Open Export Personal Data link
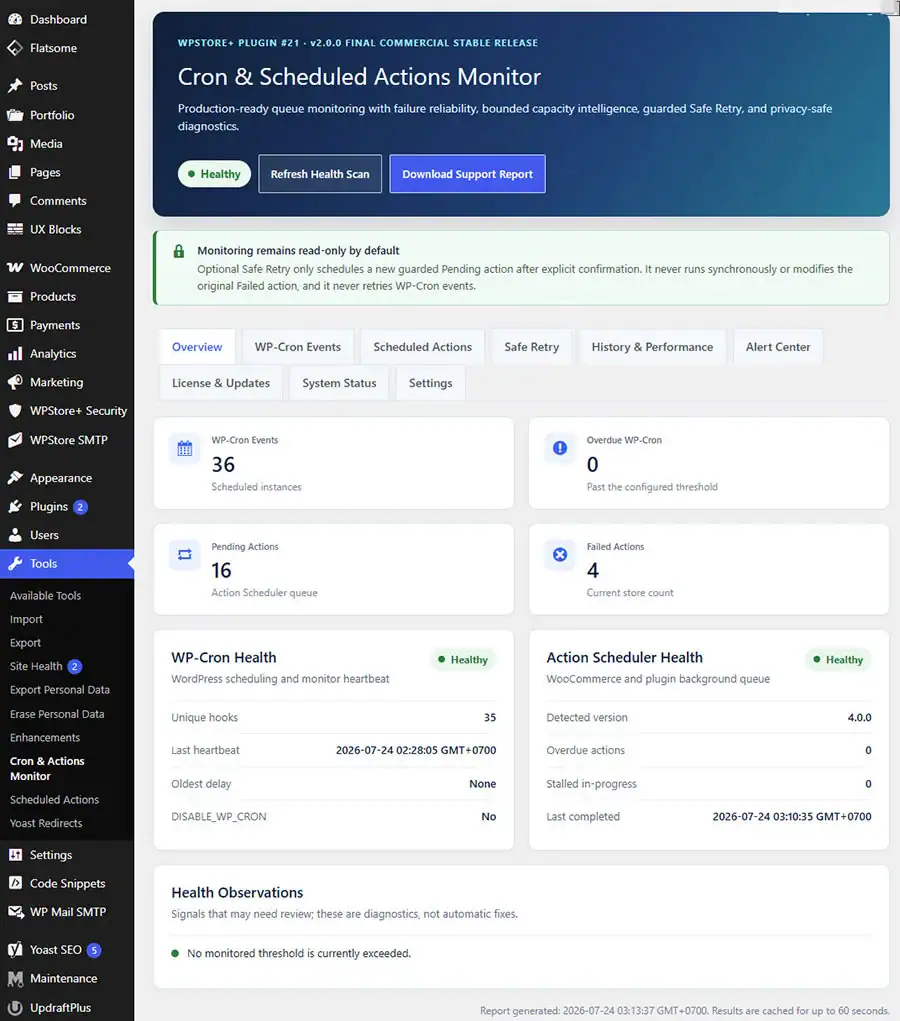The height and width of the screenshot is (1021, 900). (60, 690)
